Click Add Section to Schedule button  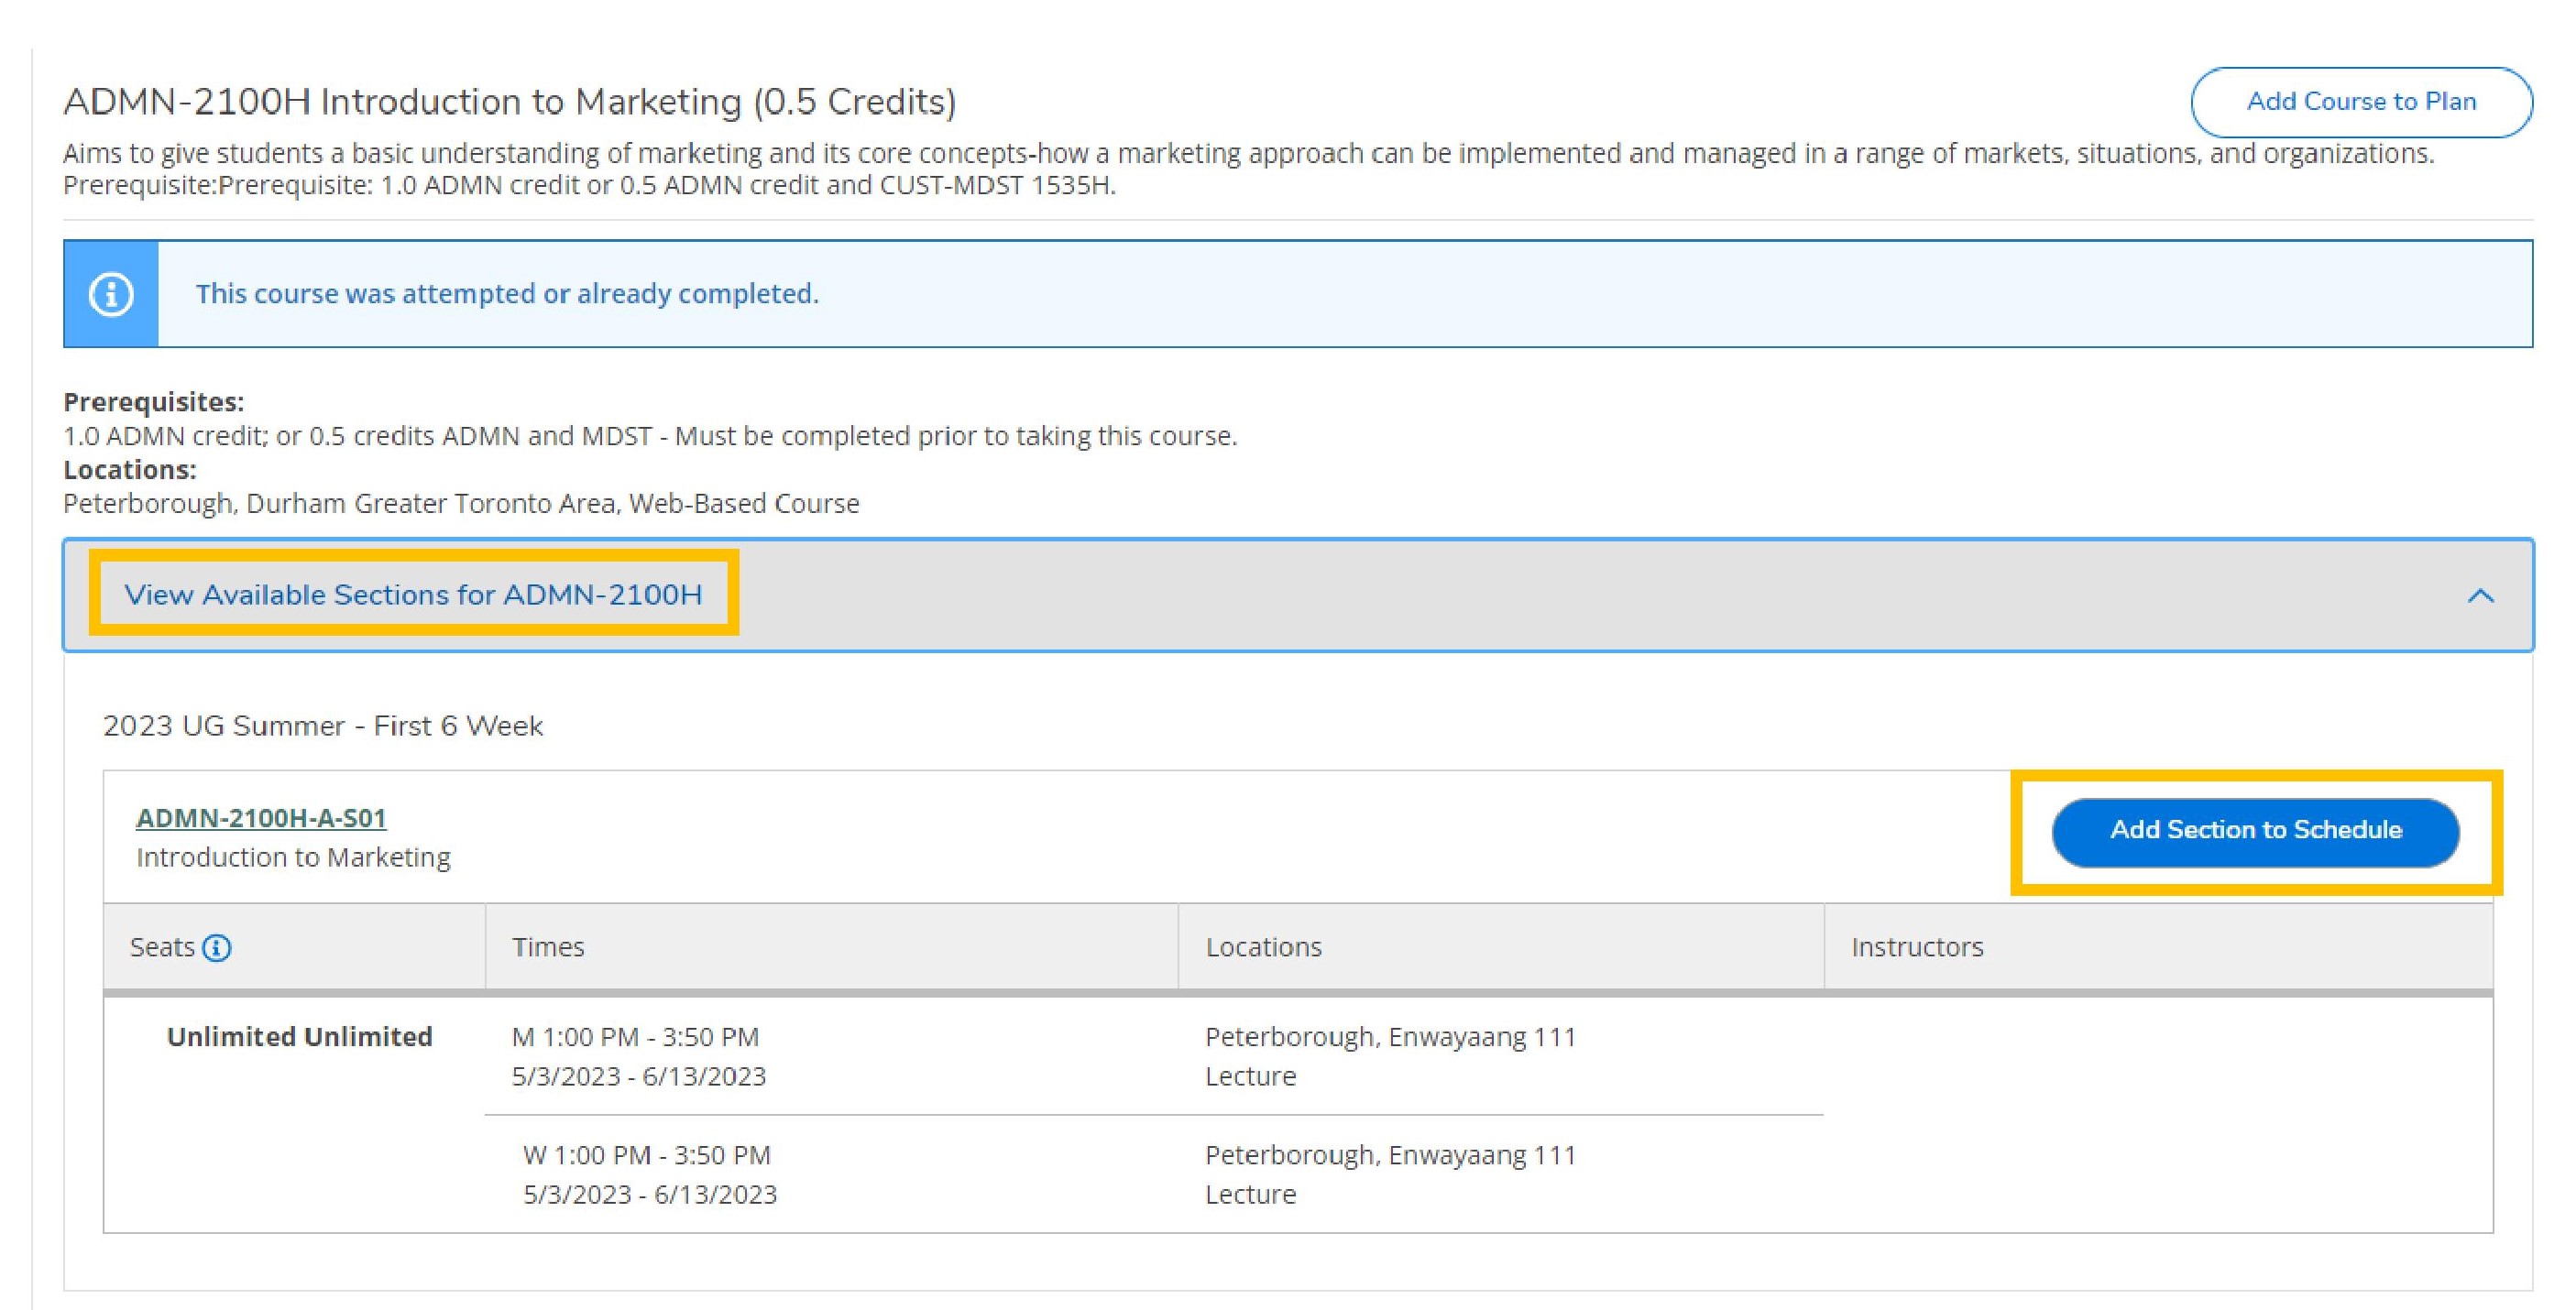tap(2255, 831)
